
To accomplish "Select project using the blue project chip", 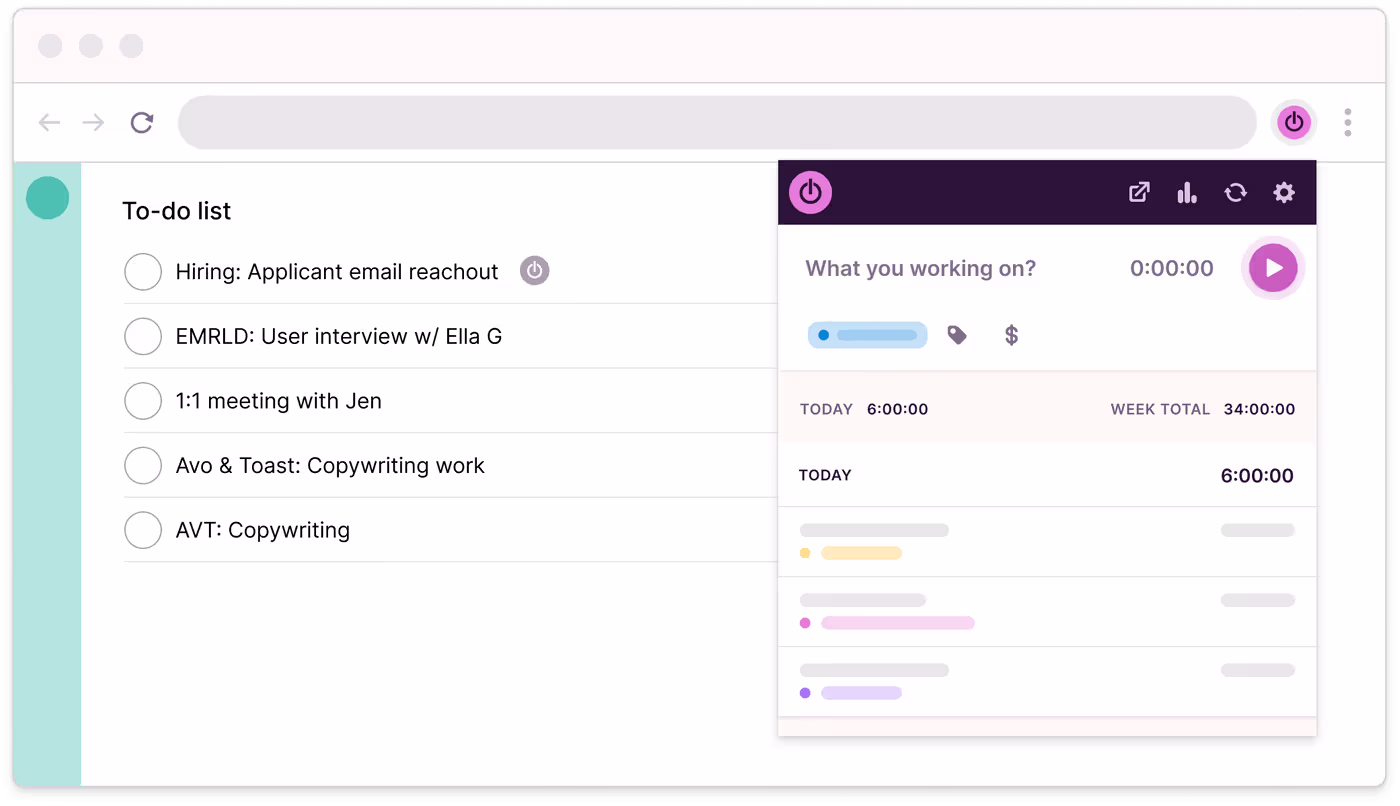I will 867,335.
